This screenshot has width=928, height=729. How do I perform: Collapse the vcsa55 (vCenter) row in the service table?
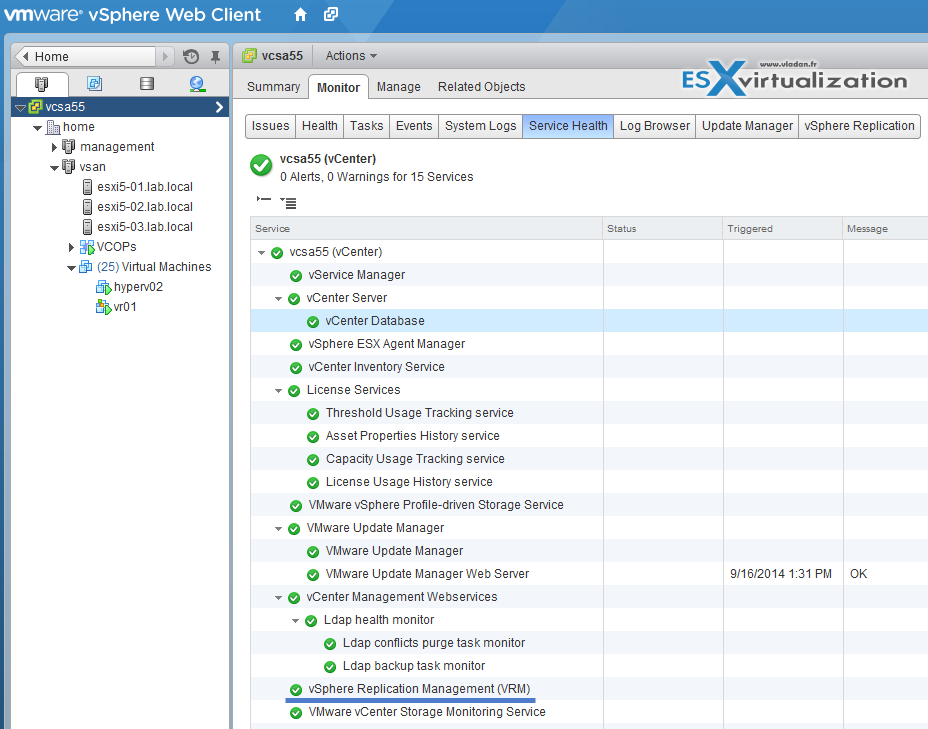261,253
